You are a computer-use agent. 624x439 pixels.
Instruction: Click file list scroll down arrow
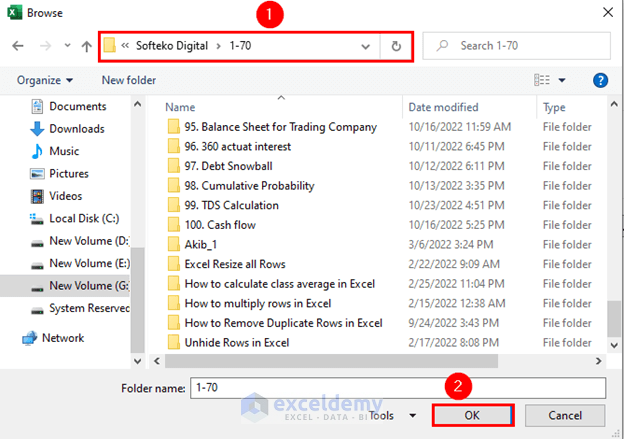click(x=614, y=345)
